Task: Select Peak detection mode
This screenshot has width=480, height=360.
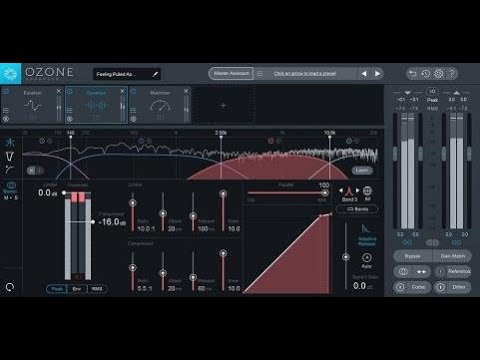Action: [57, 289]
